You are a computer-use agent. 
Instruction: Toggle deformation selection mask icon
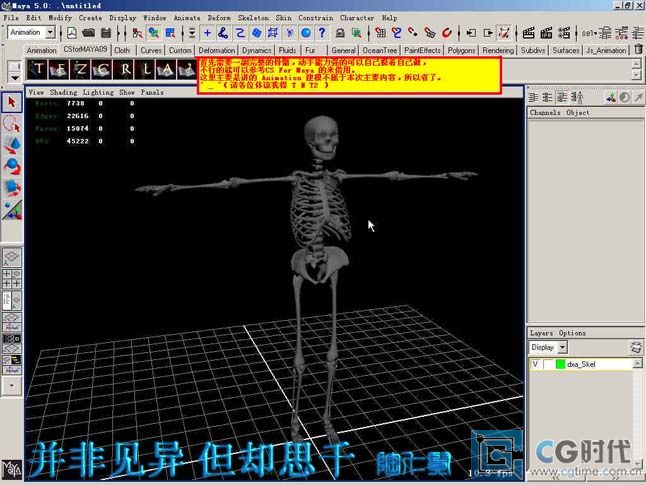coord(273,33)
